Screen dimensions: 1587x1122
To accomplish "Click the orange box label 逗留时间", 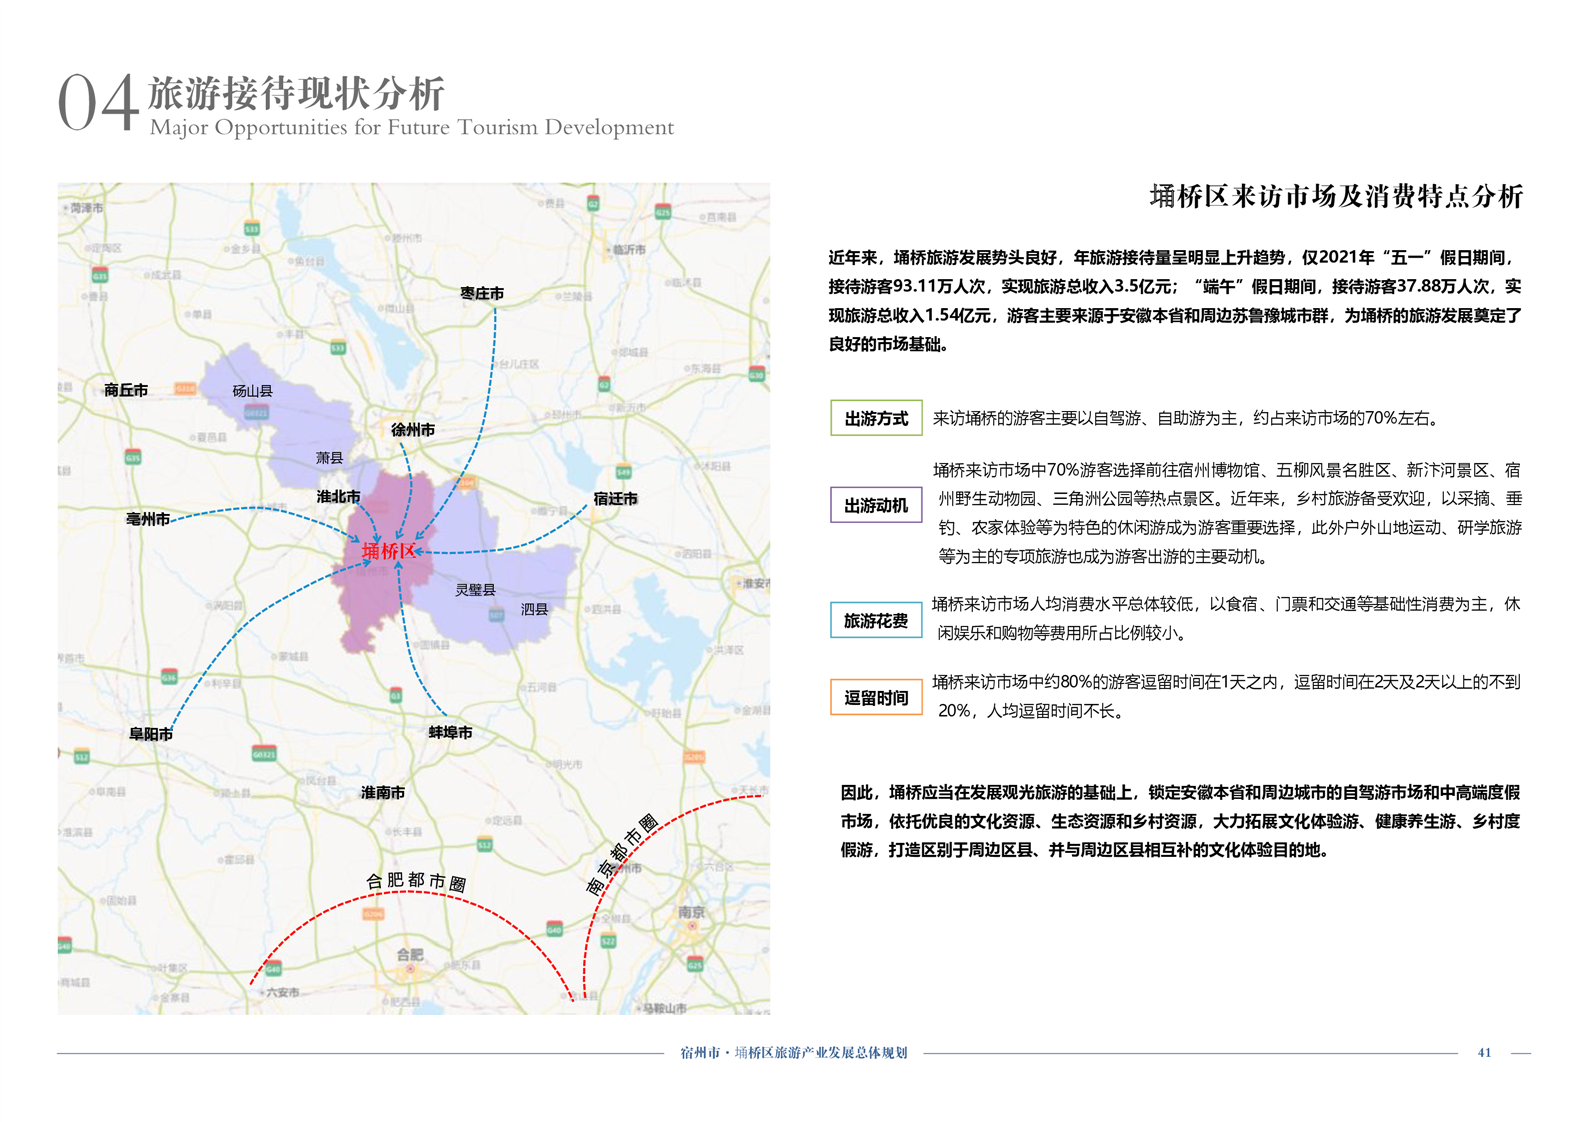I will tap(876, 697).
